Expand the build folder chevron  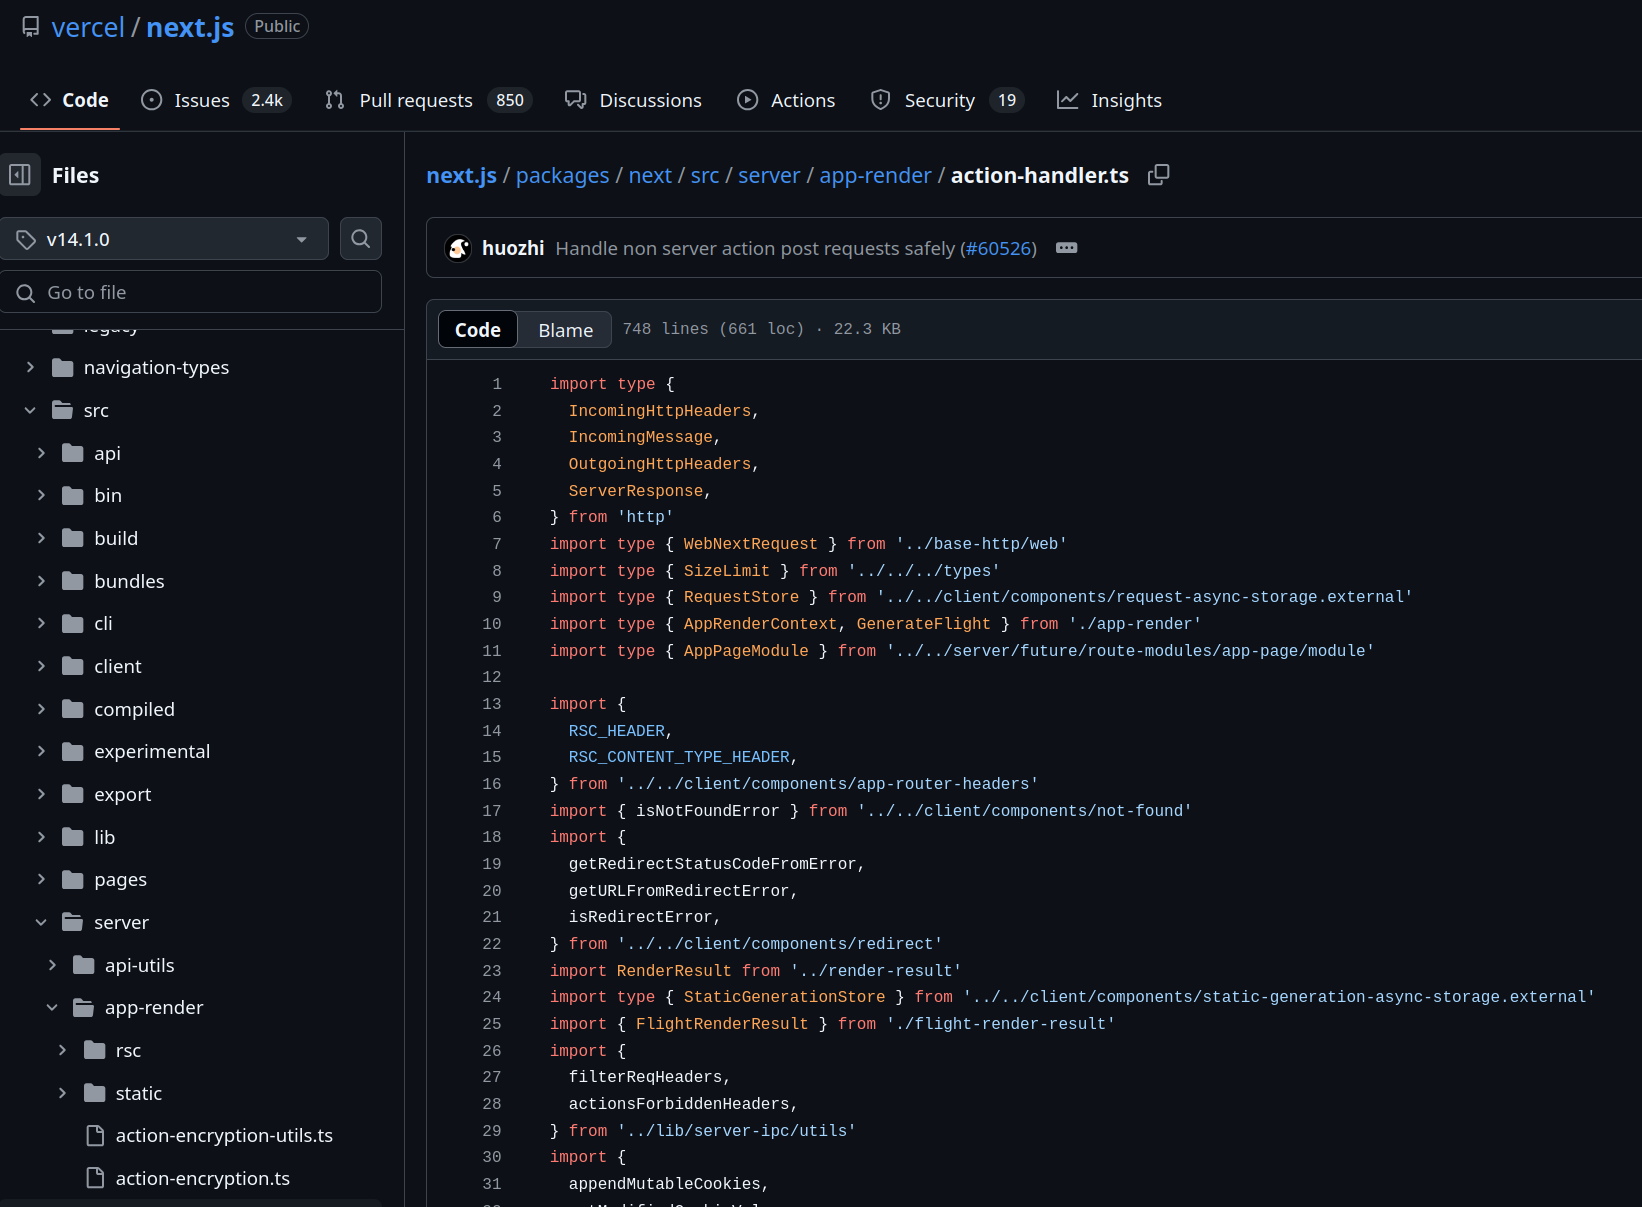(41, 538)
